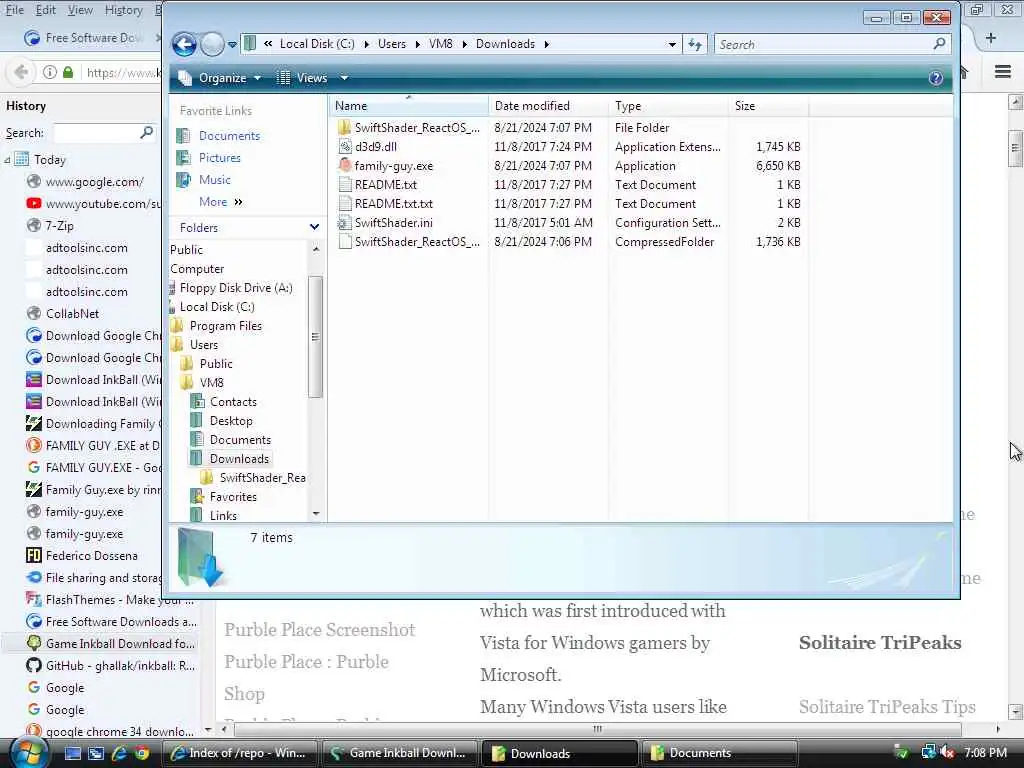This screenshot has height=768, width=1024.
Task: Open the Edit menu in the browser
Action: [45, 10]
